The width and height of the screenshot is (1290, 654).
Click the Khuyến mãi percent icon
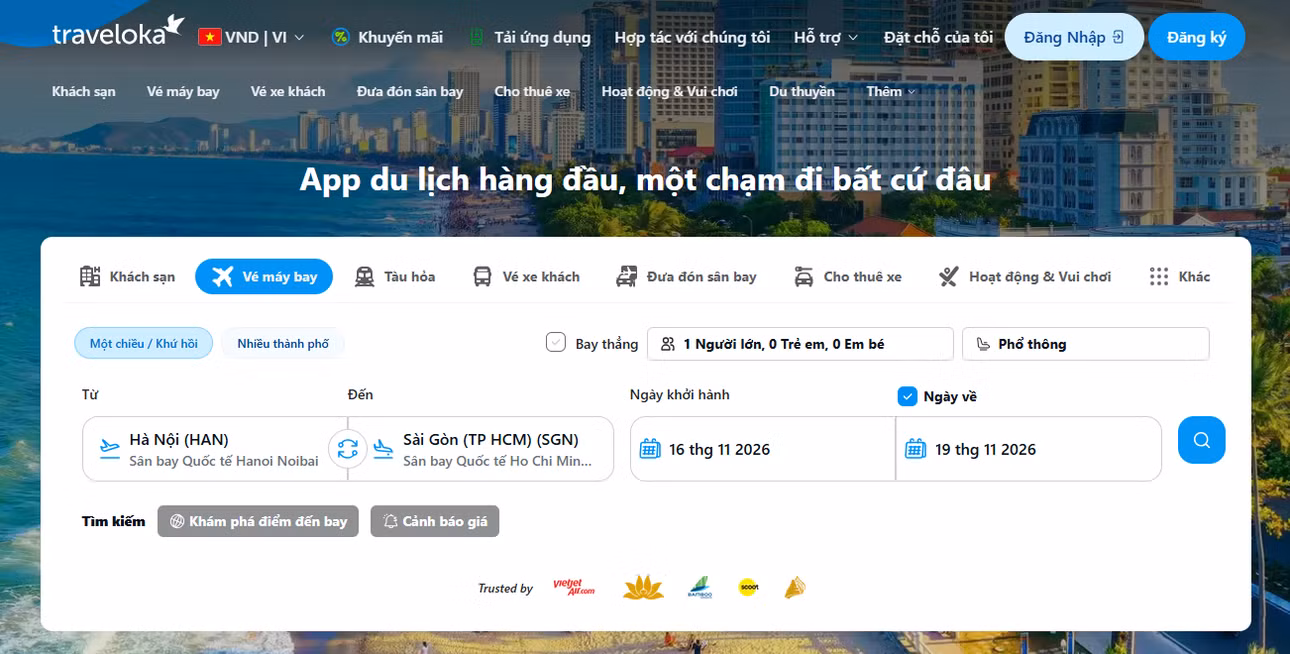[x=341, y=37]
